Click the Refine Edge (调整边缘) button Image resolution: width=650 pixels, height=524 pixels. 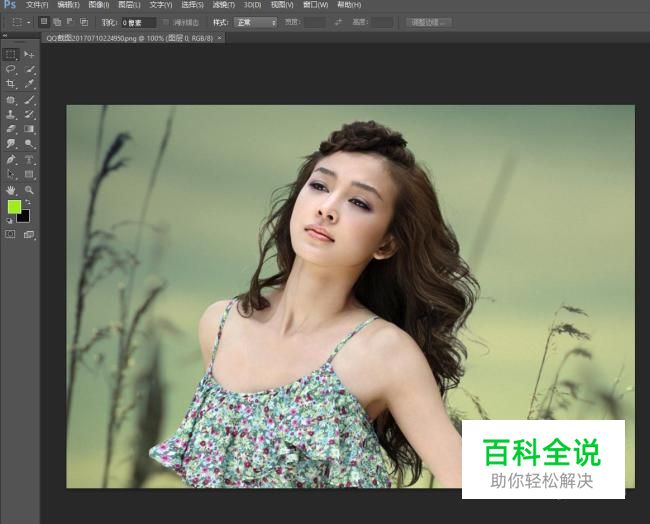click(428, 22)
